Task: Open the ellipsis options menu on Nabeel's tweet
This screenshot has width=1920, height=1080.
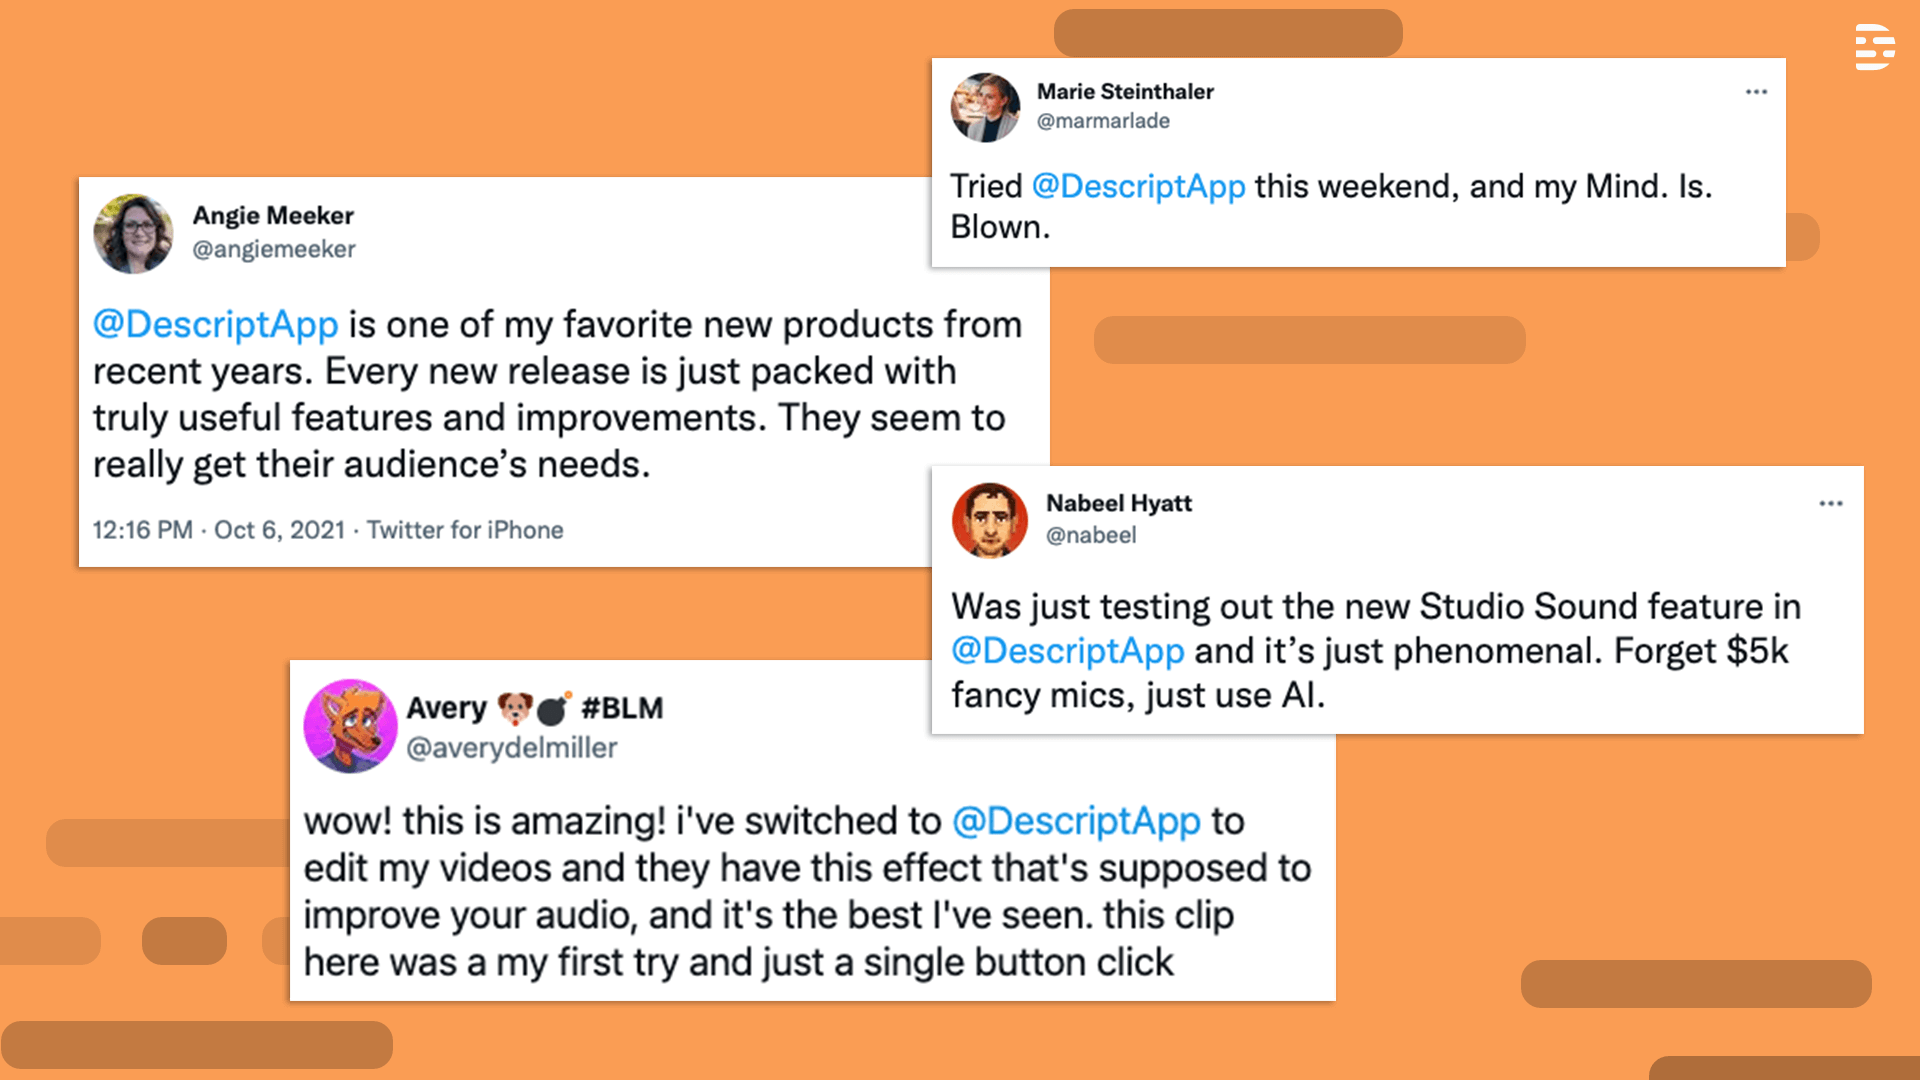Action: click(x=1829, y=503)
